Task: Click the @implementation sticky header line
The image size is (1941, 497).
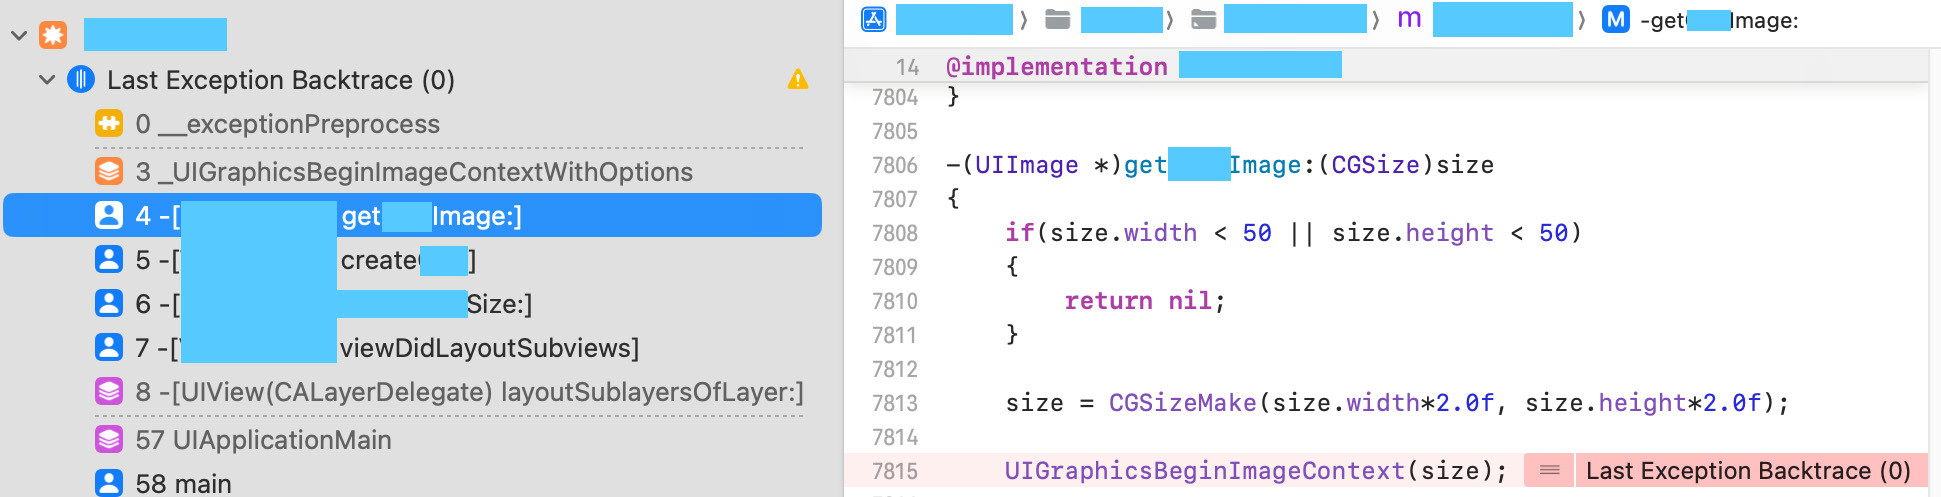Action: (x=1056, y=67)
